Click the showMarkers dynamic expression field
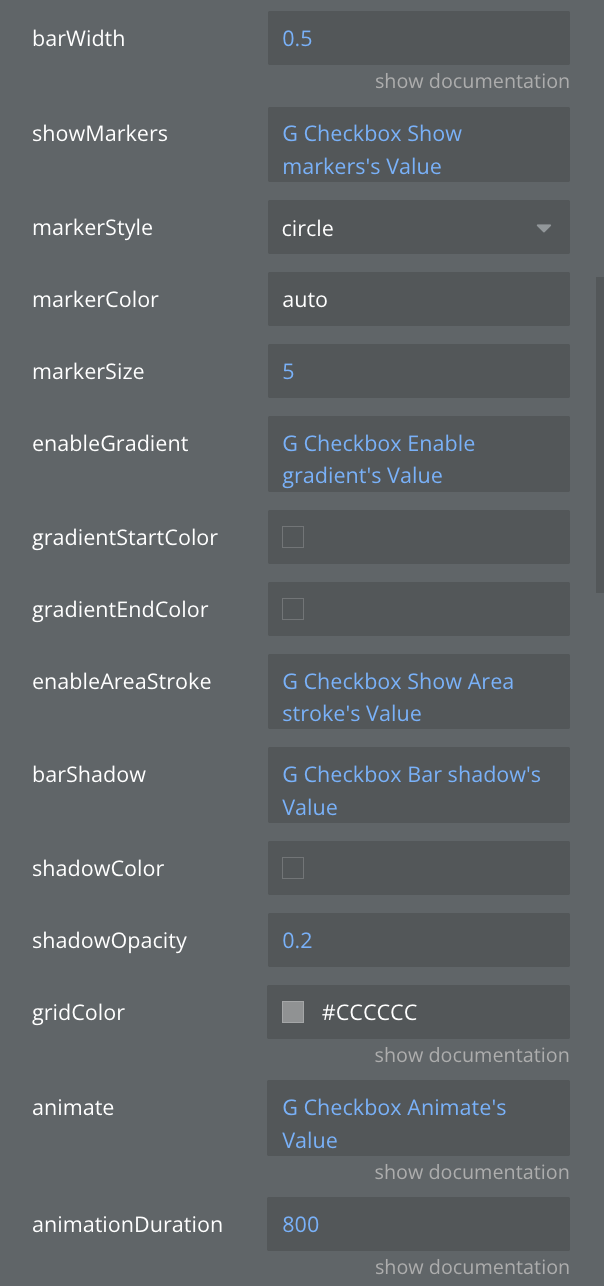Screen dimensions: 604x1286 418,146
